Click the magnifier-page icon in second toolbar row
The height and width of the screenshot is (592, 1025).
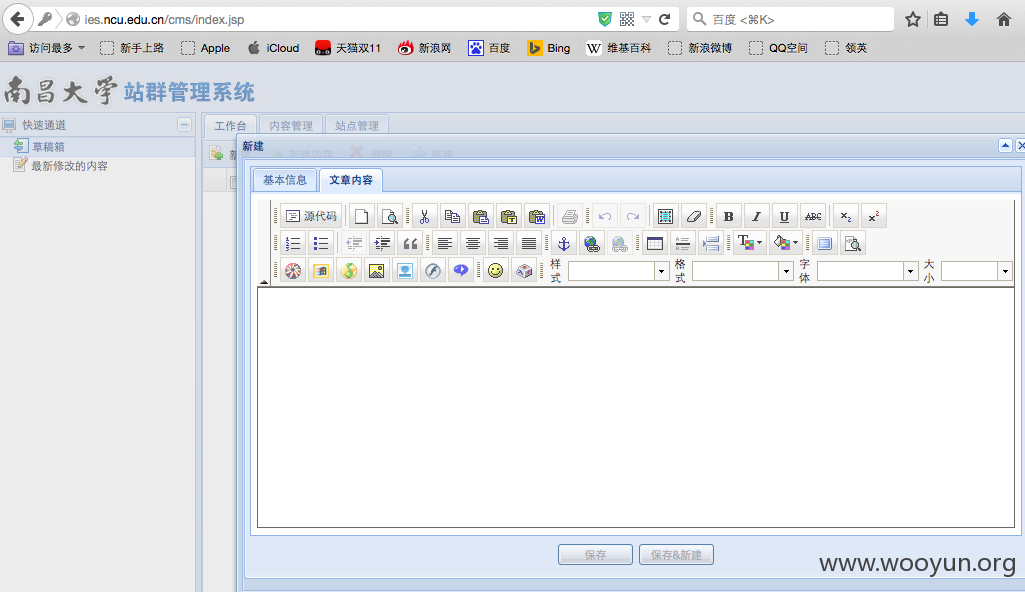point(853,244)
